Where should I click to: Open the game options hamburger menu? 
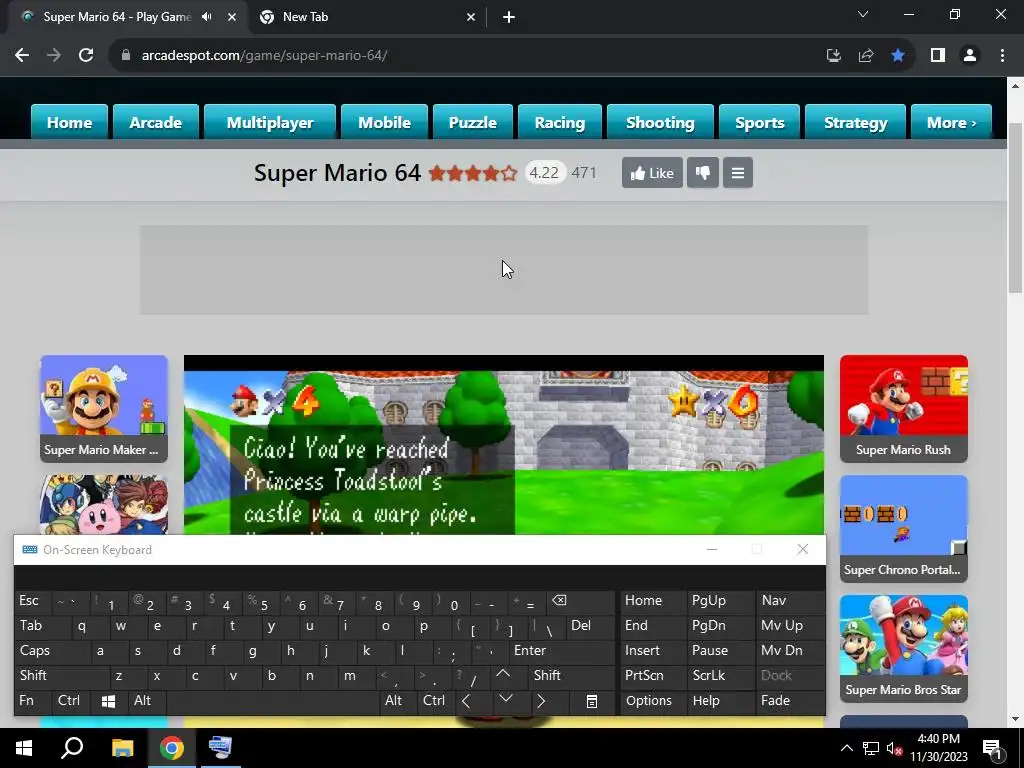(738, 173)
